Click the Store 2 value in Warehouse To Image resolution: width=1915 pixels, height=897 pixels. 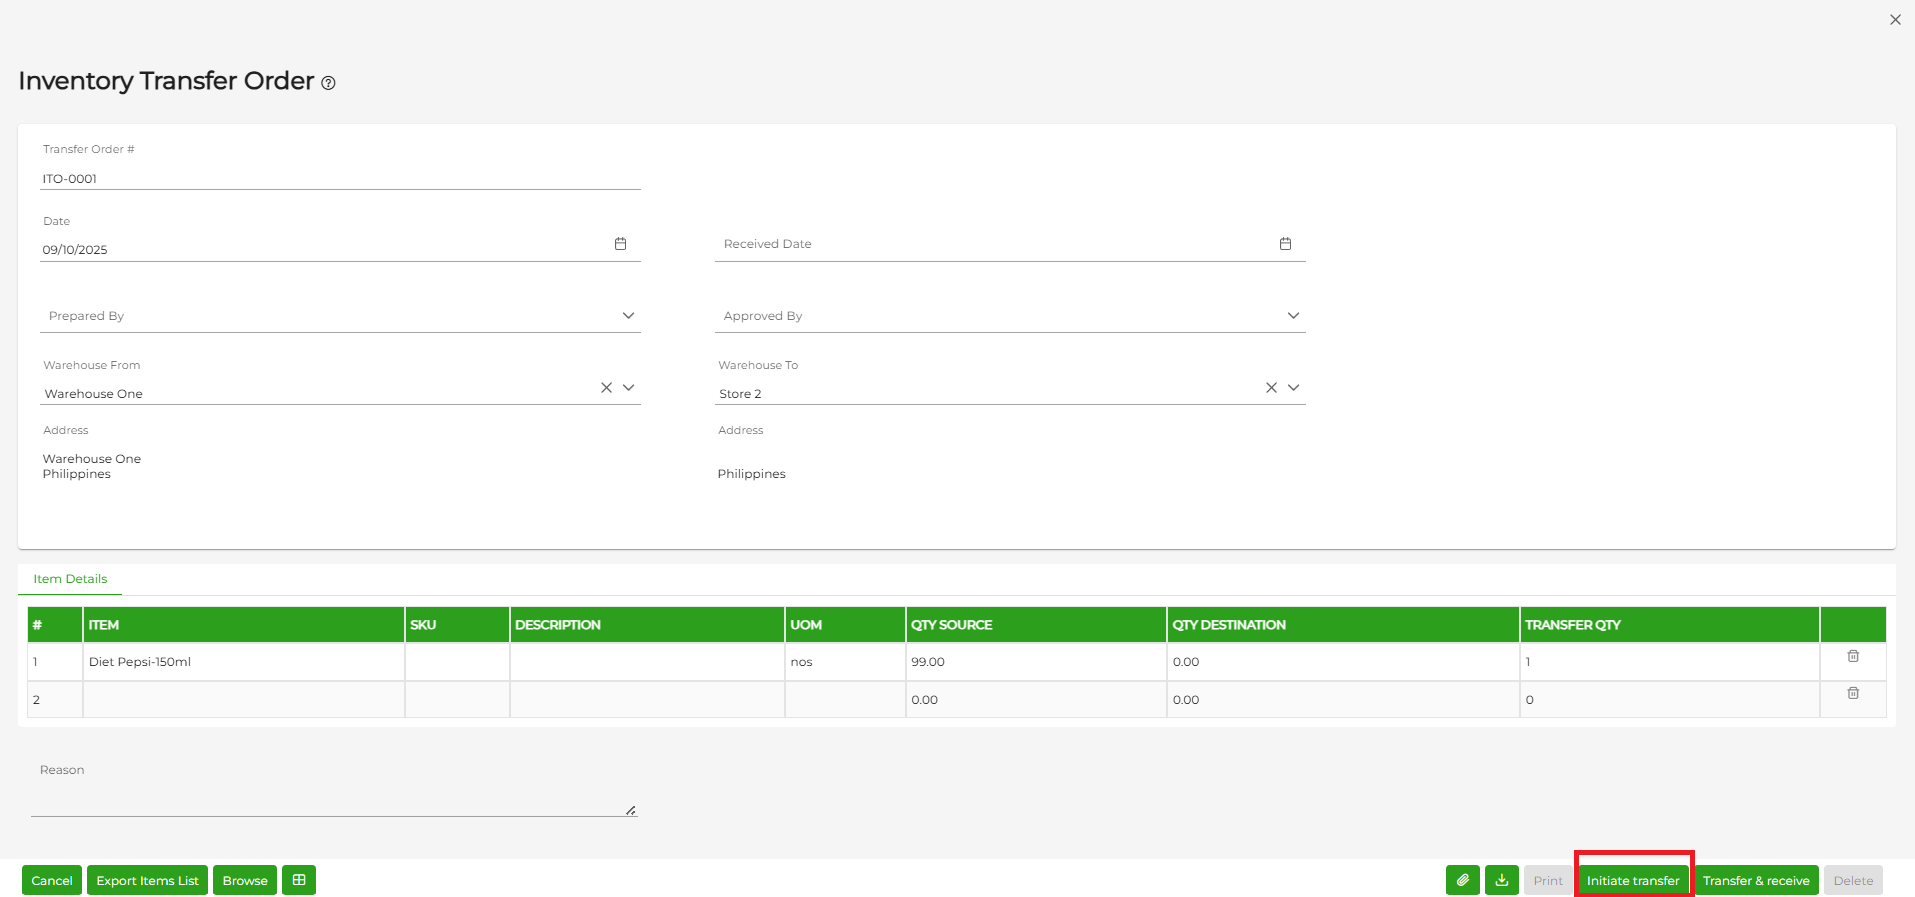[x=740, y=394]
